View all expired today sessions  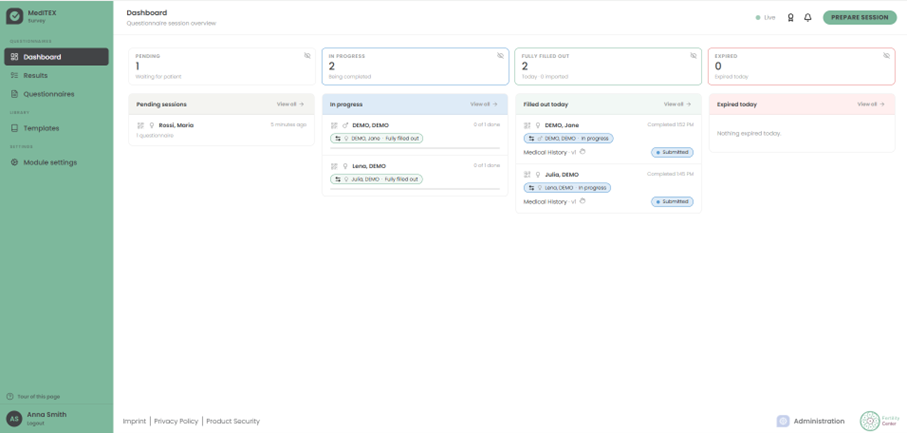[x=871, y=104]
